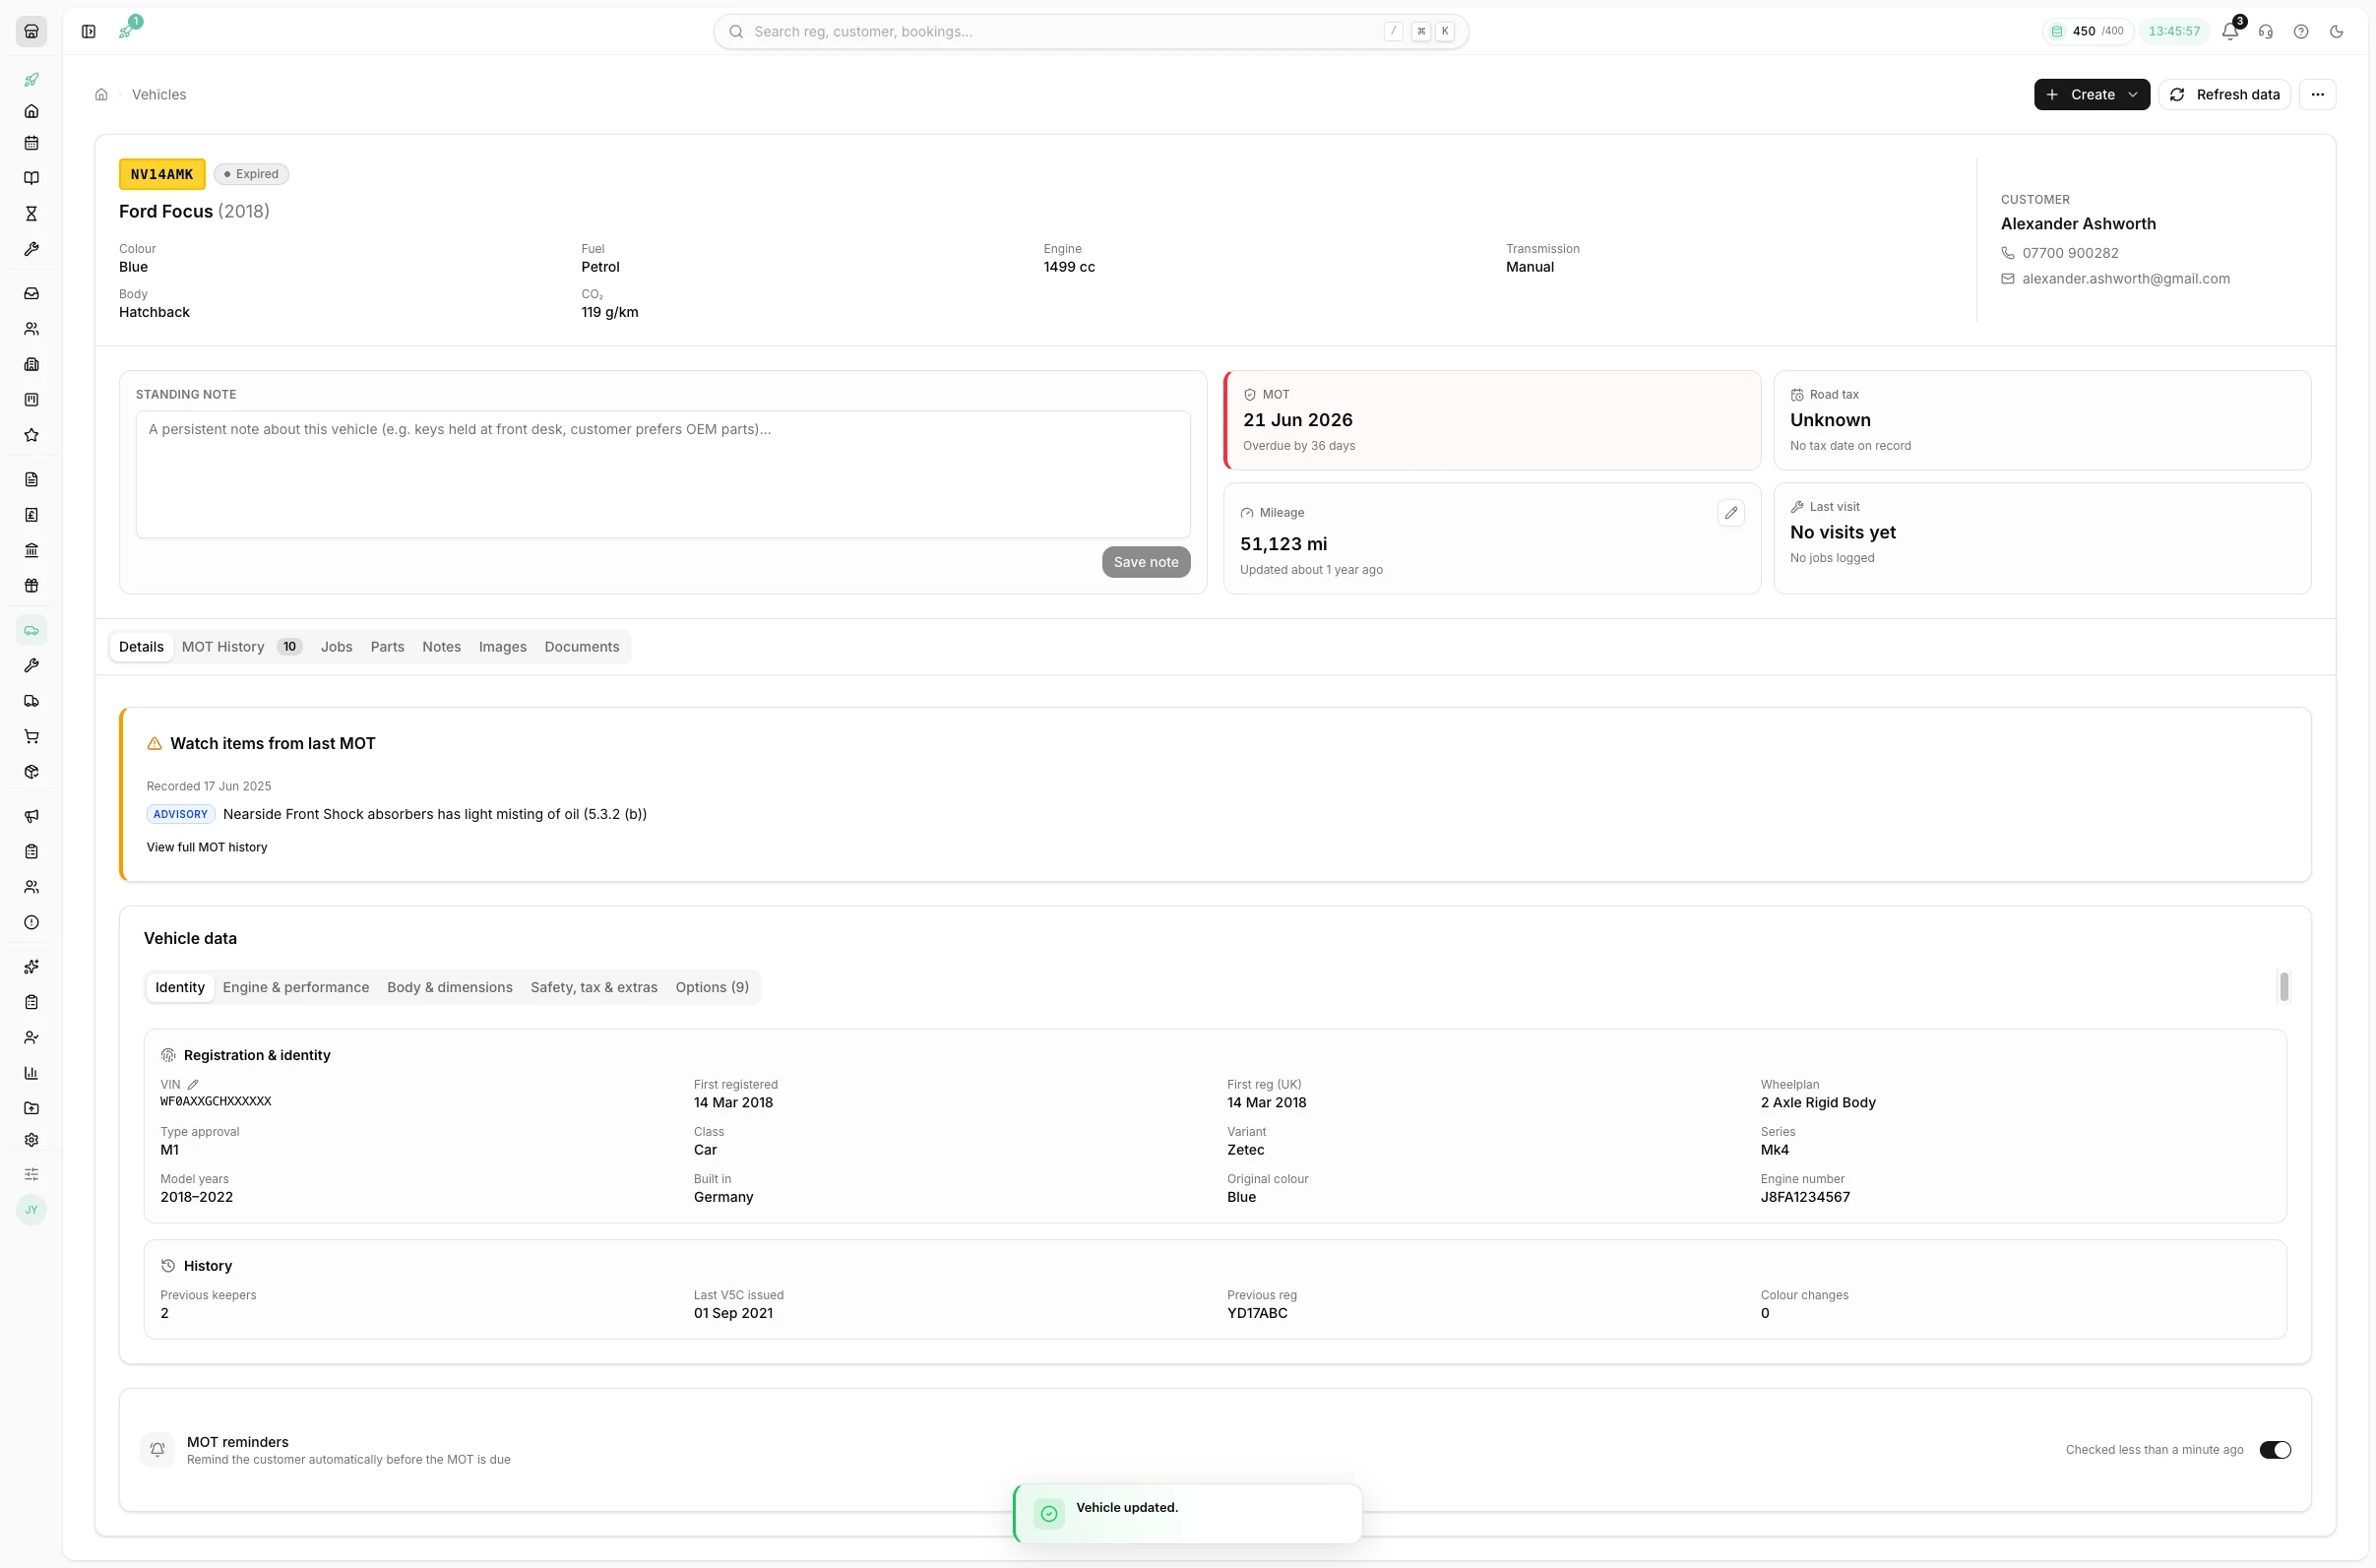Open the user-check icon in sidebar
Viewport: 2376px width, 1568px height.
pyautogui.click(x=31, y=1038)
